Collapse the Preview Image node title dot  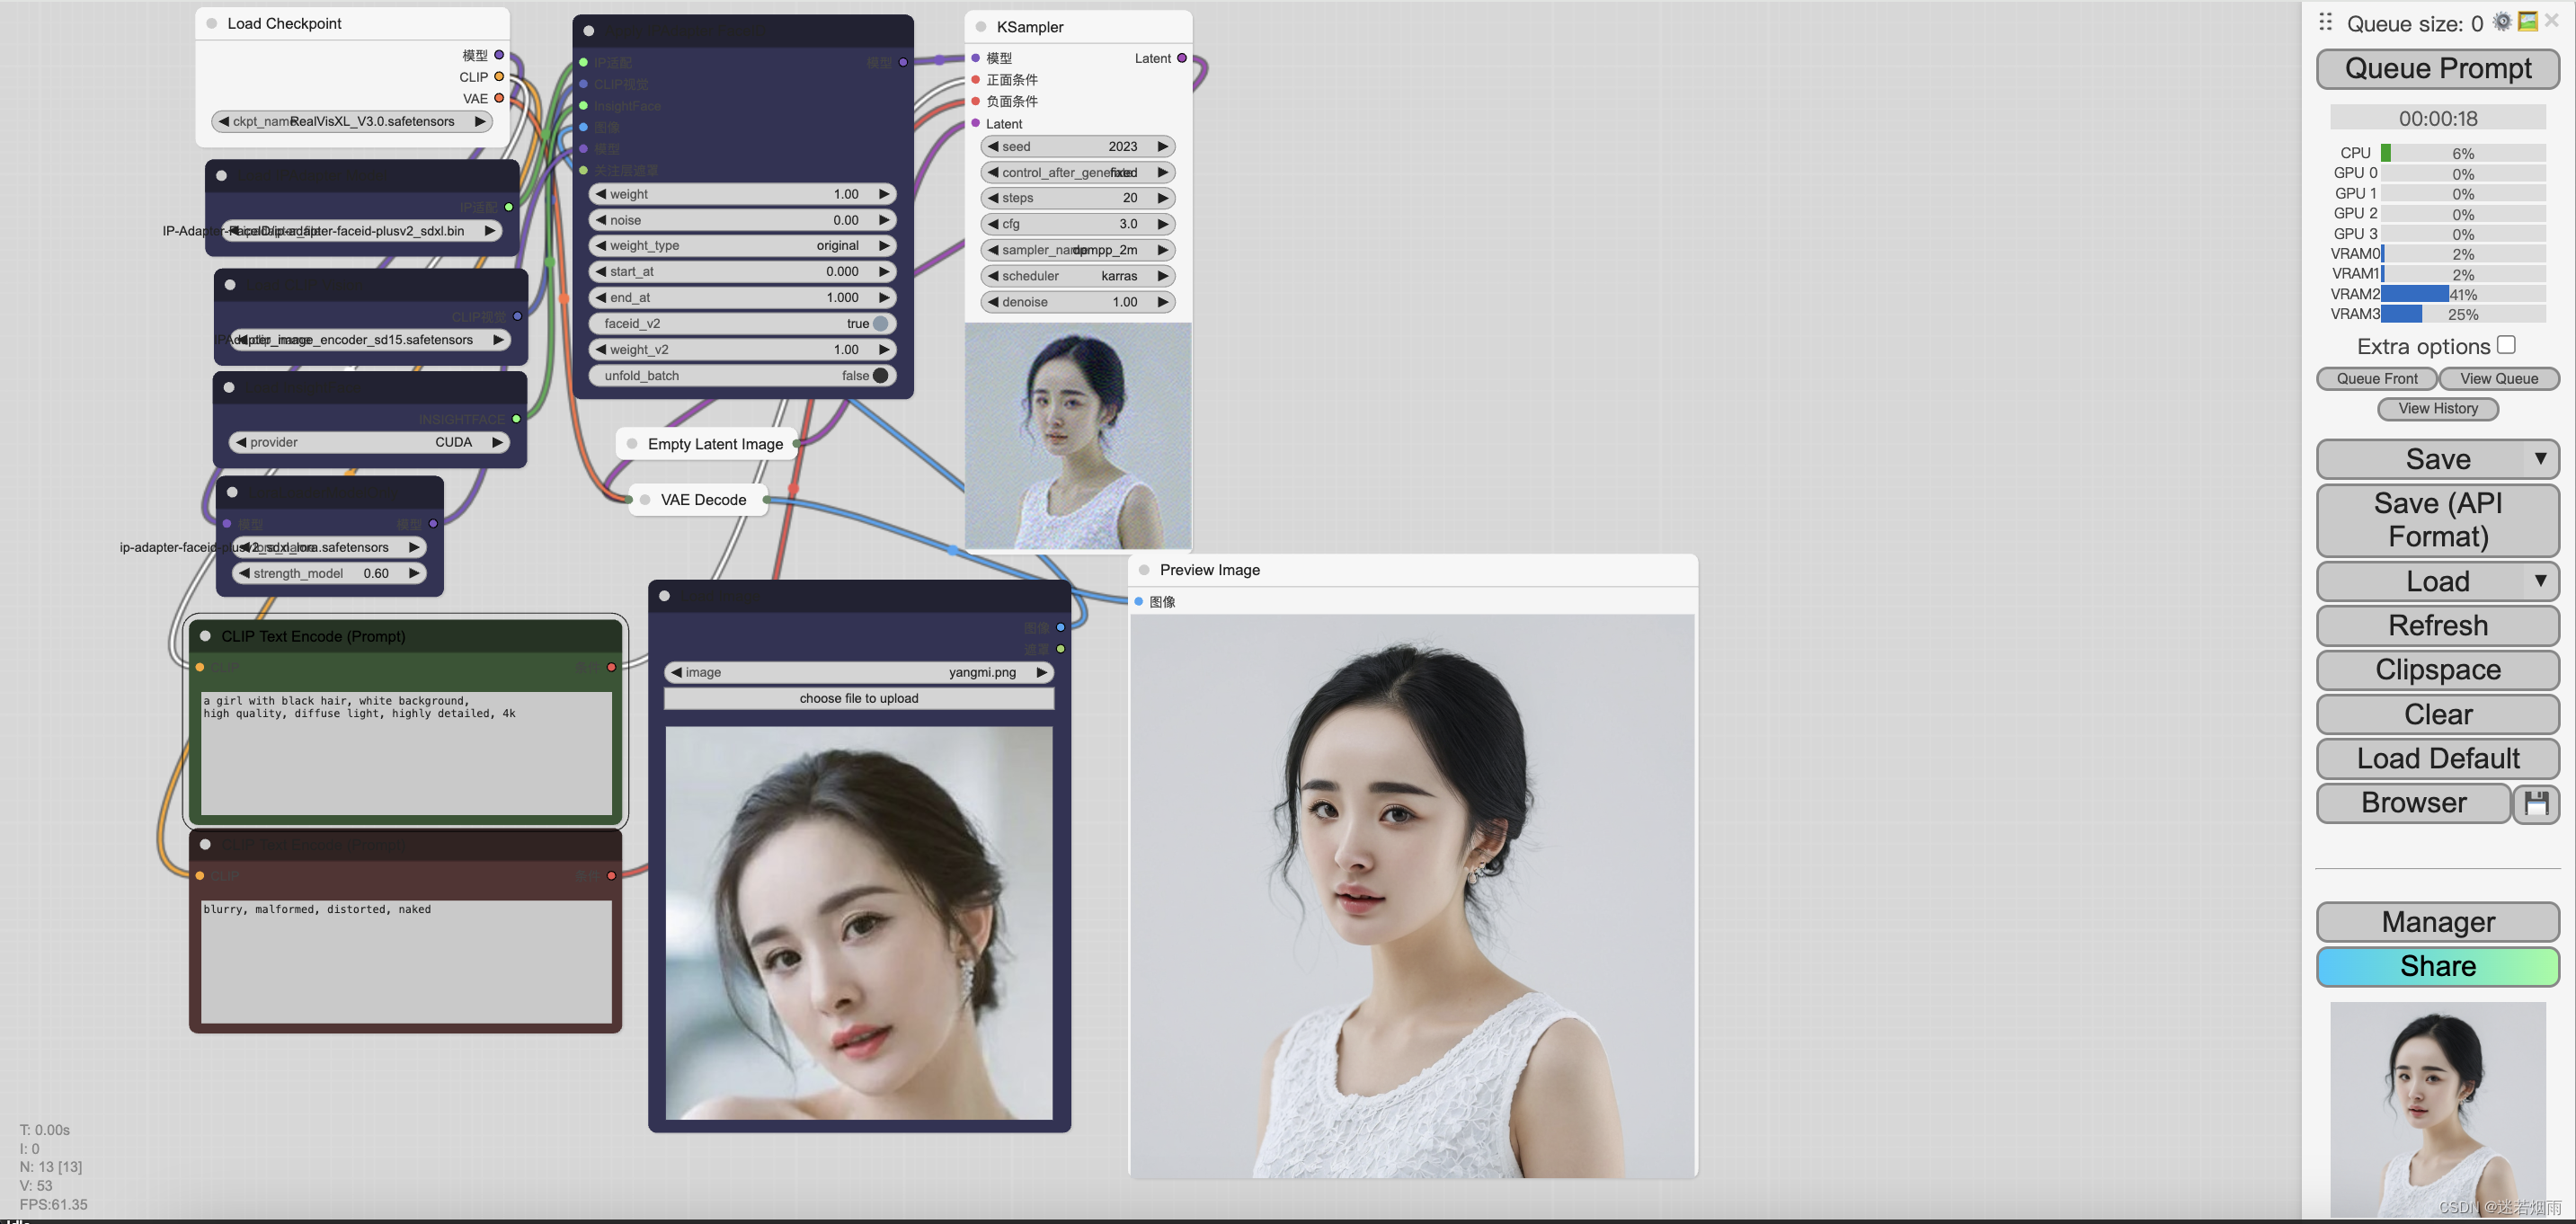pyautogui.click(x=1144, y=570)
